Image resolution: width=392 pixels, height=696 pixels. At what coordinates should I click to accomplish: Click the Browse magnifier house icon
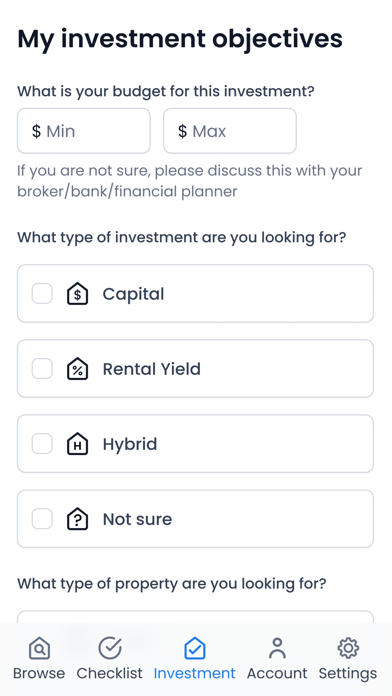(x=40, y=648)
